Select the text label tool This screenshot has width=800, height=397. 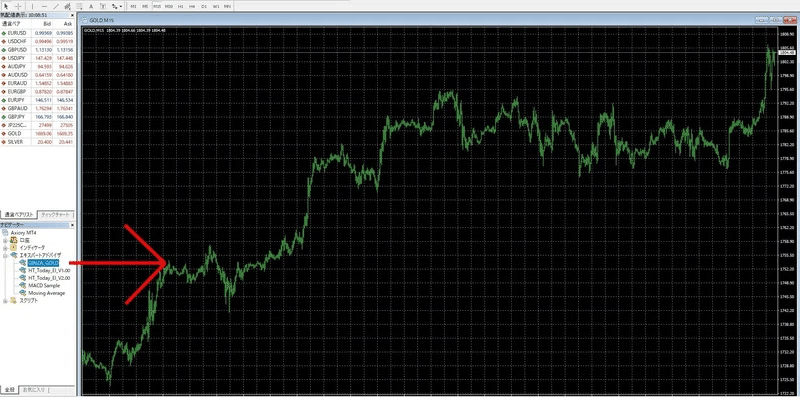pyautogui.click(x=103, y=6)
